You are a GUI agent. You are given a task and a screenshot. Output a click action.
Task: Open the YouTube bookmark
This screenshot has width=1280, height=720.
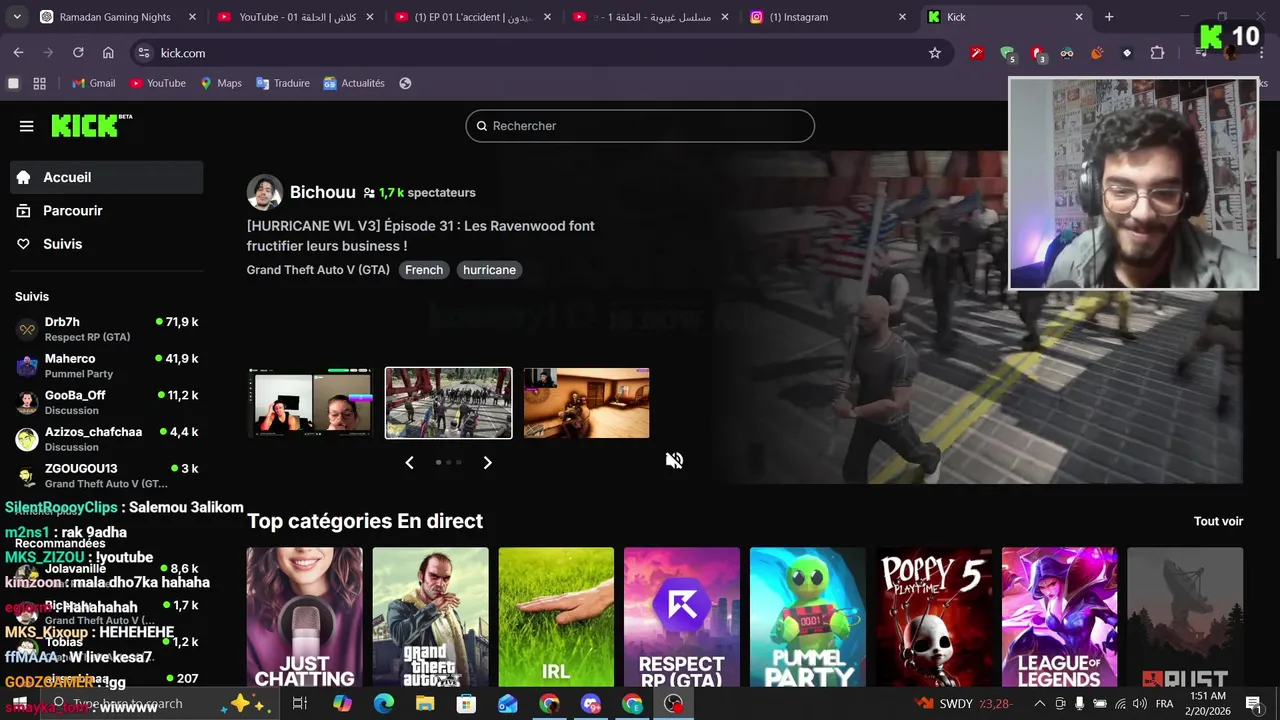point(158,83)
